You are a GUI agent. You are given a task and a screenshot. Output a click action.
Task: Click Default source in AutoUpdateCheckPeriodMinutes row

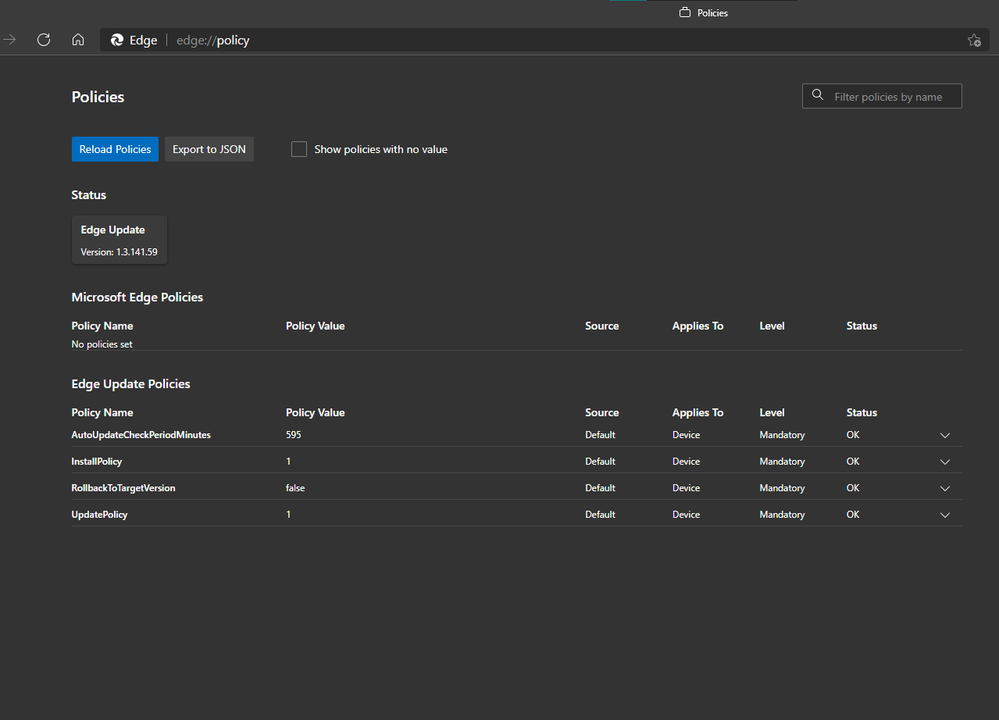coord(600,435)
